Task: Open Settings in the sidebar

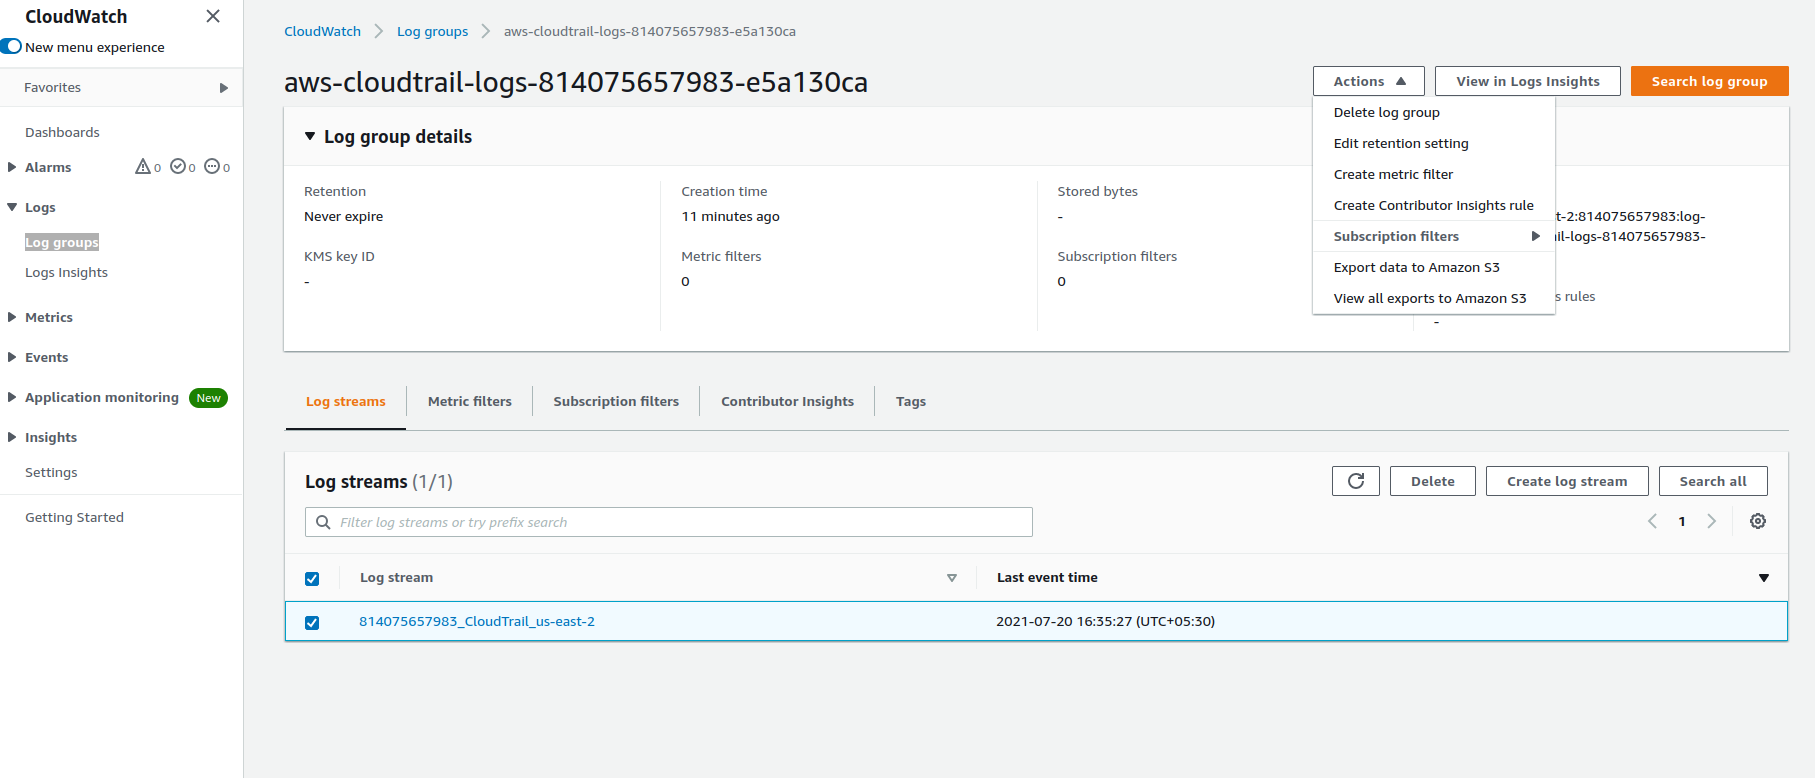Action: pyautogui.click(x=51, y=472)
